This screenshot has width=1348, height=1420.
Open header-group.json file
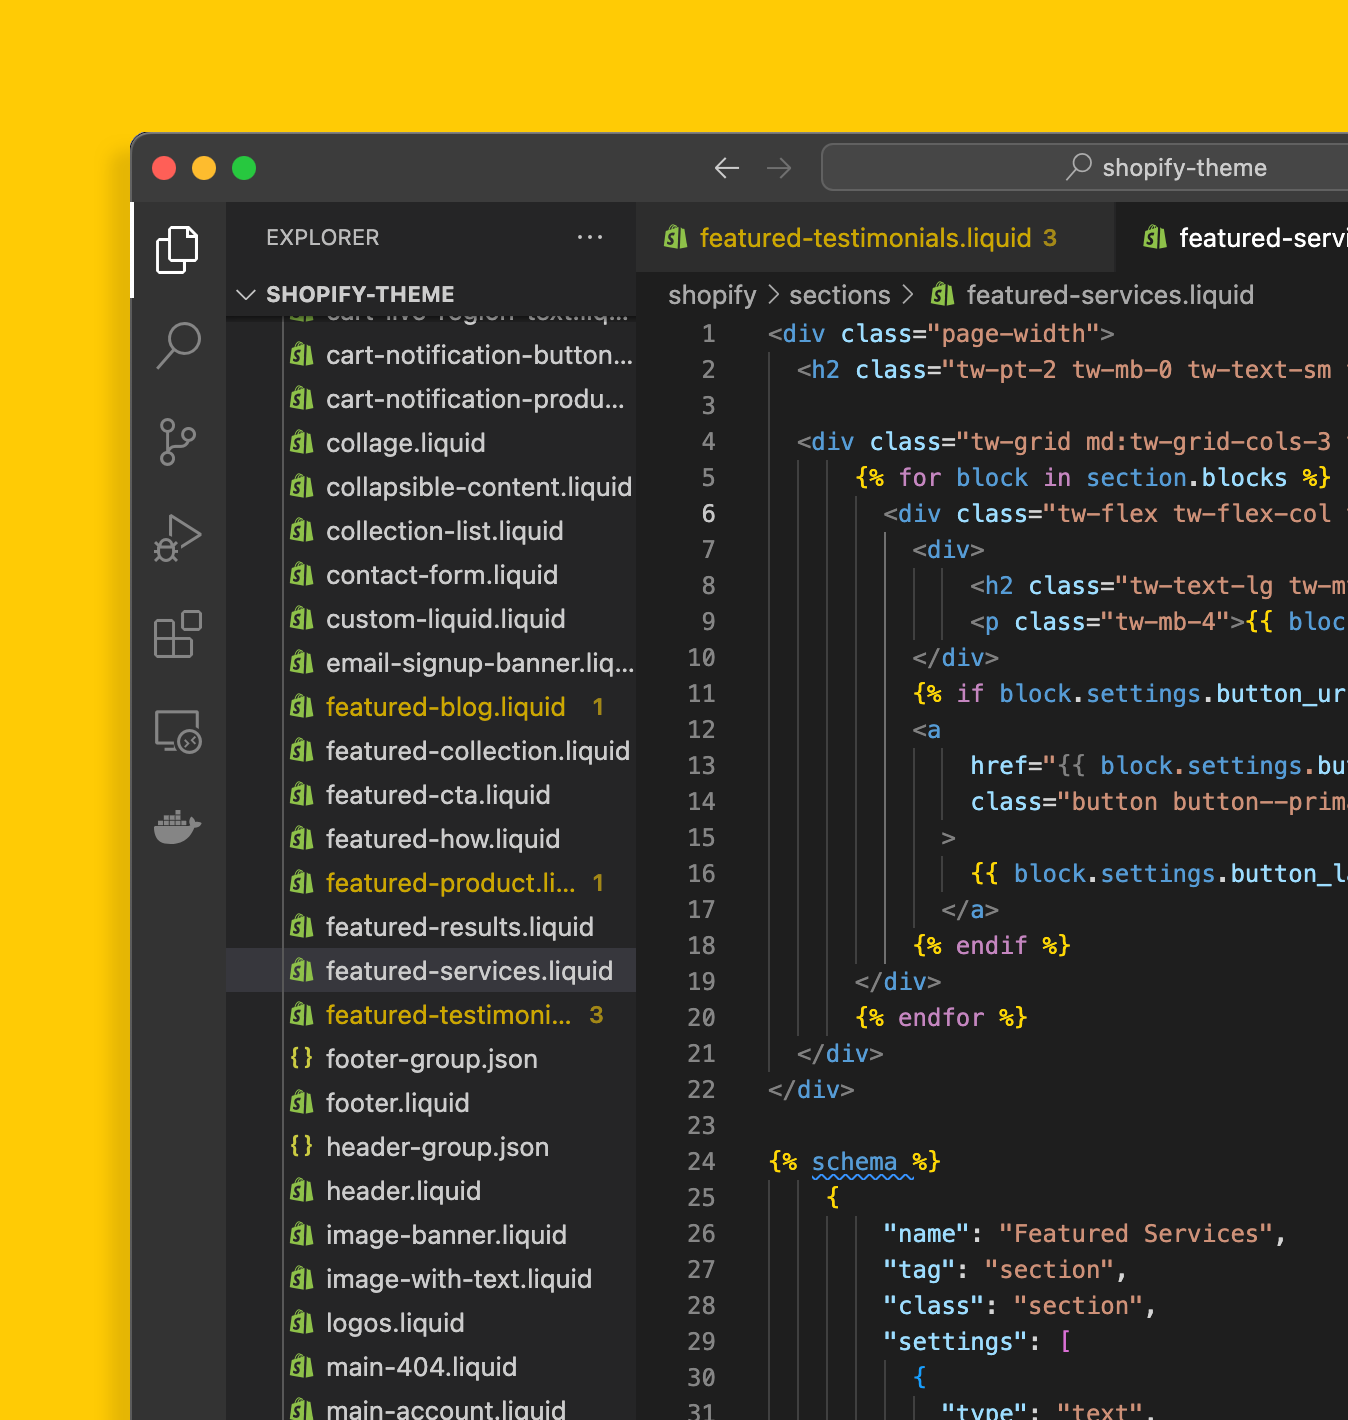(x=431, y=1147)
